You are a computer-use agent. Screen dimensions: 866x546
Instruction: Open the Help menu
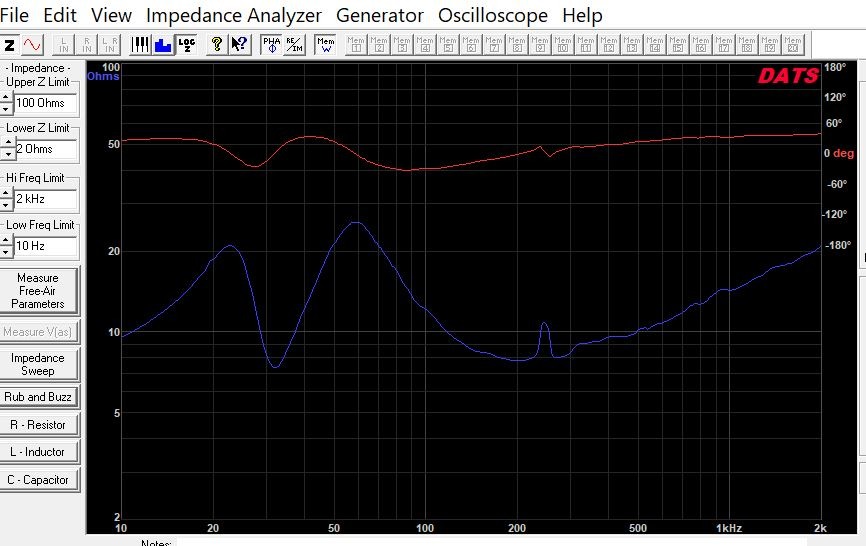582,15
